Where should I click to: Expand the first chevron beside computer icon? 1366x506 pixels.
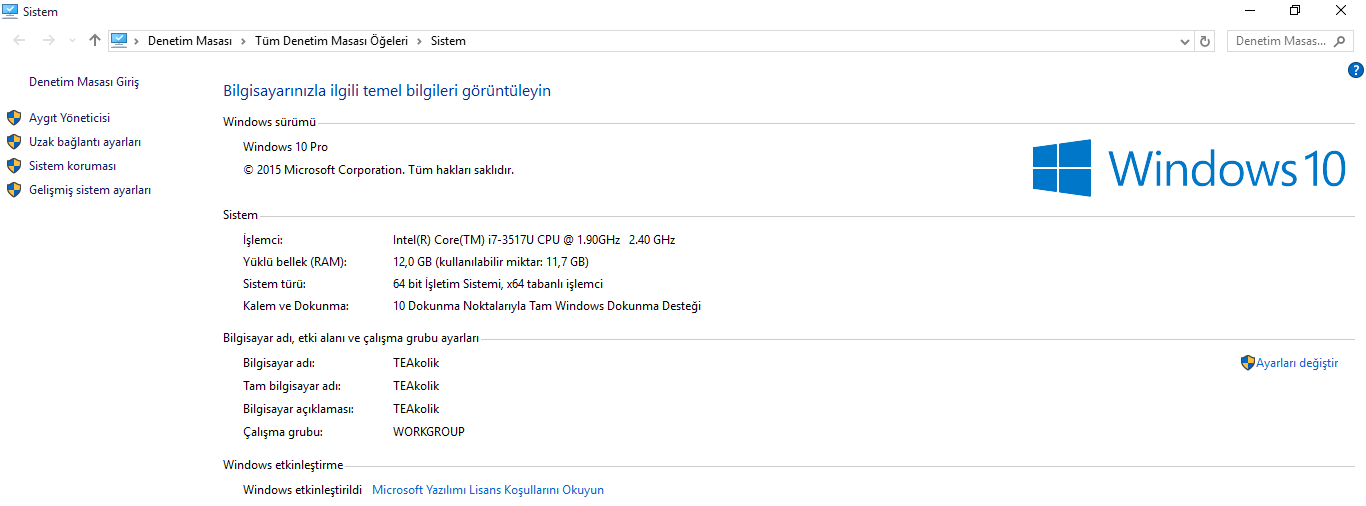(137, 41)
